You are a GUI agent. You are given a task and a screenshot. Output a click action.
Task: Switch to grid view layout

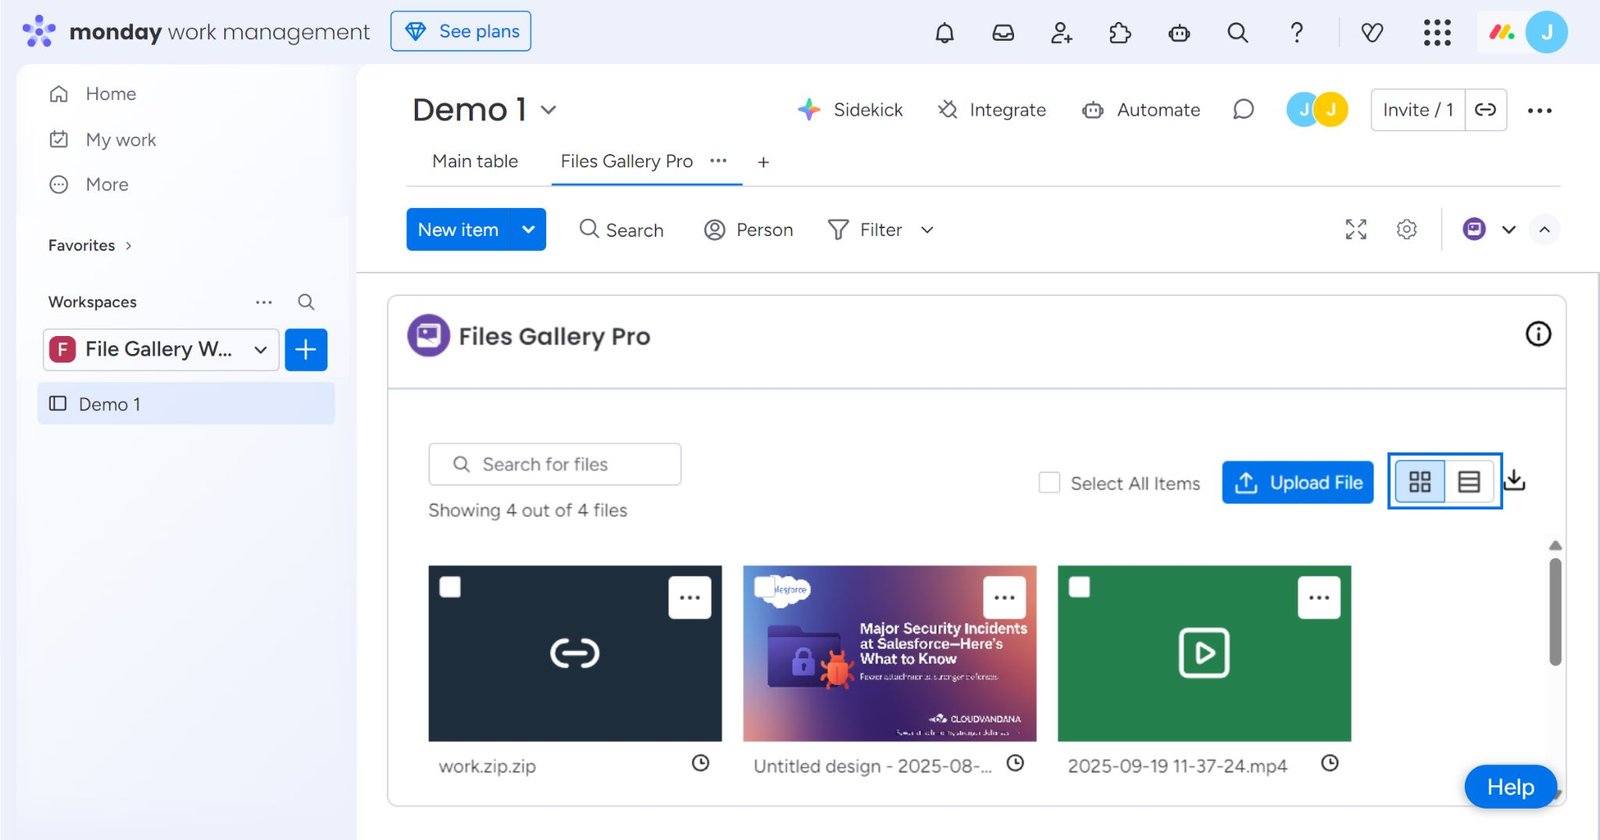coord(1419,482)
